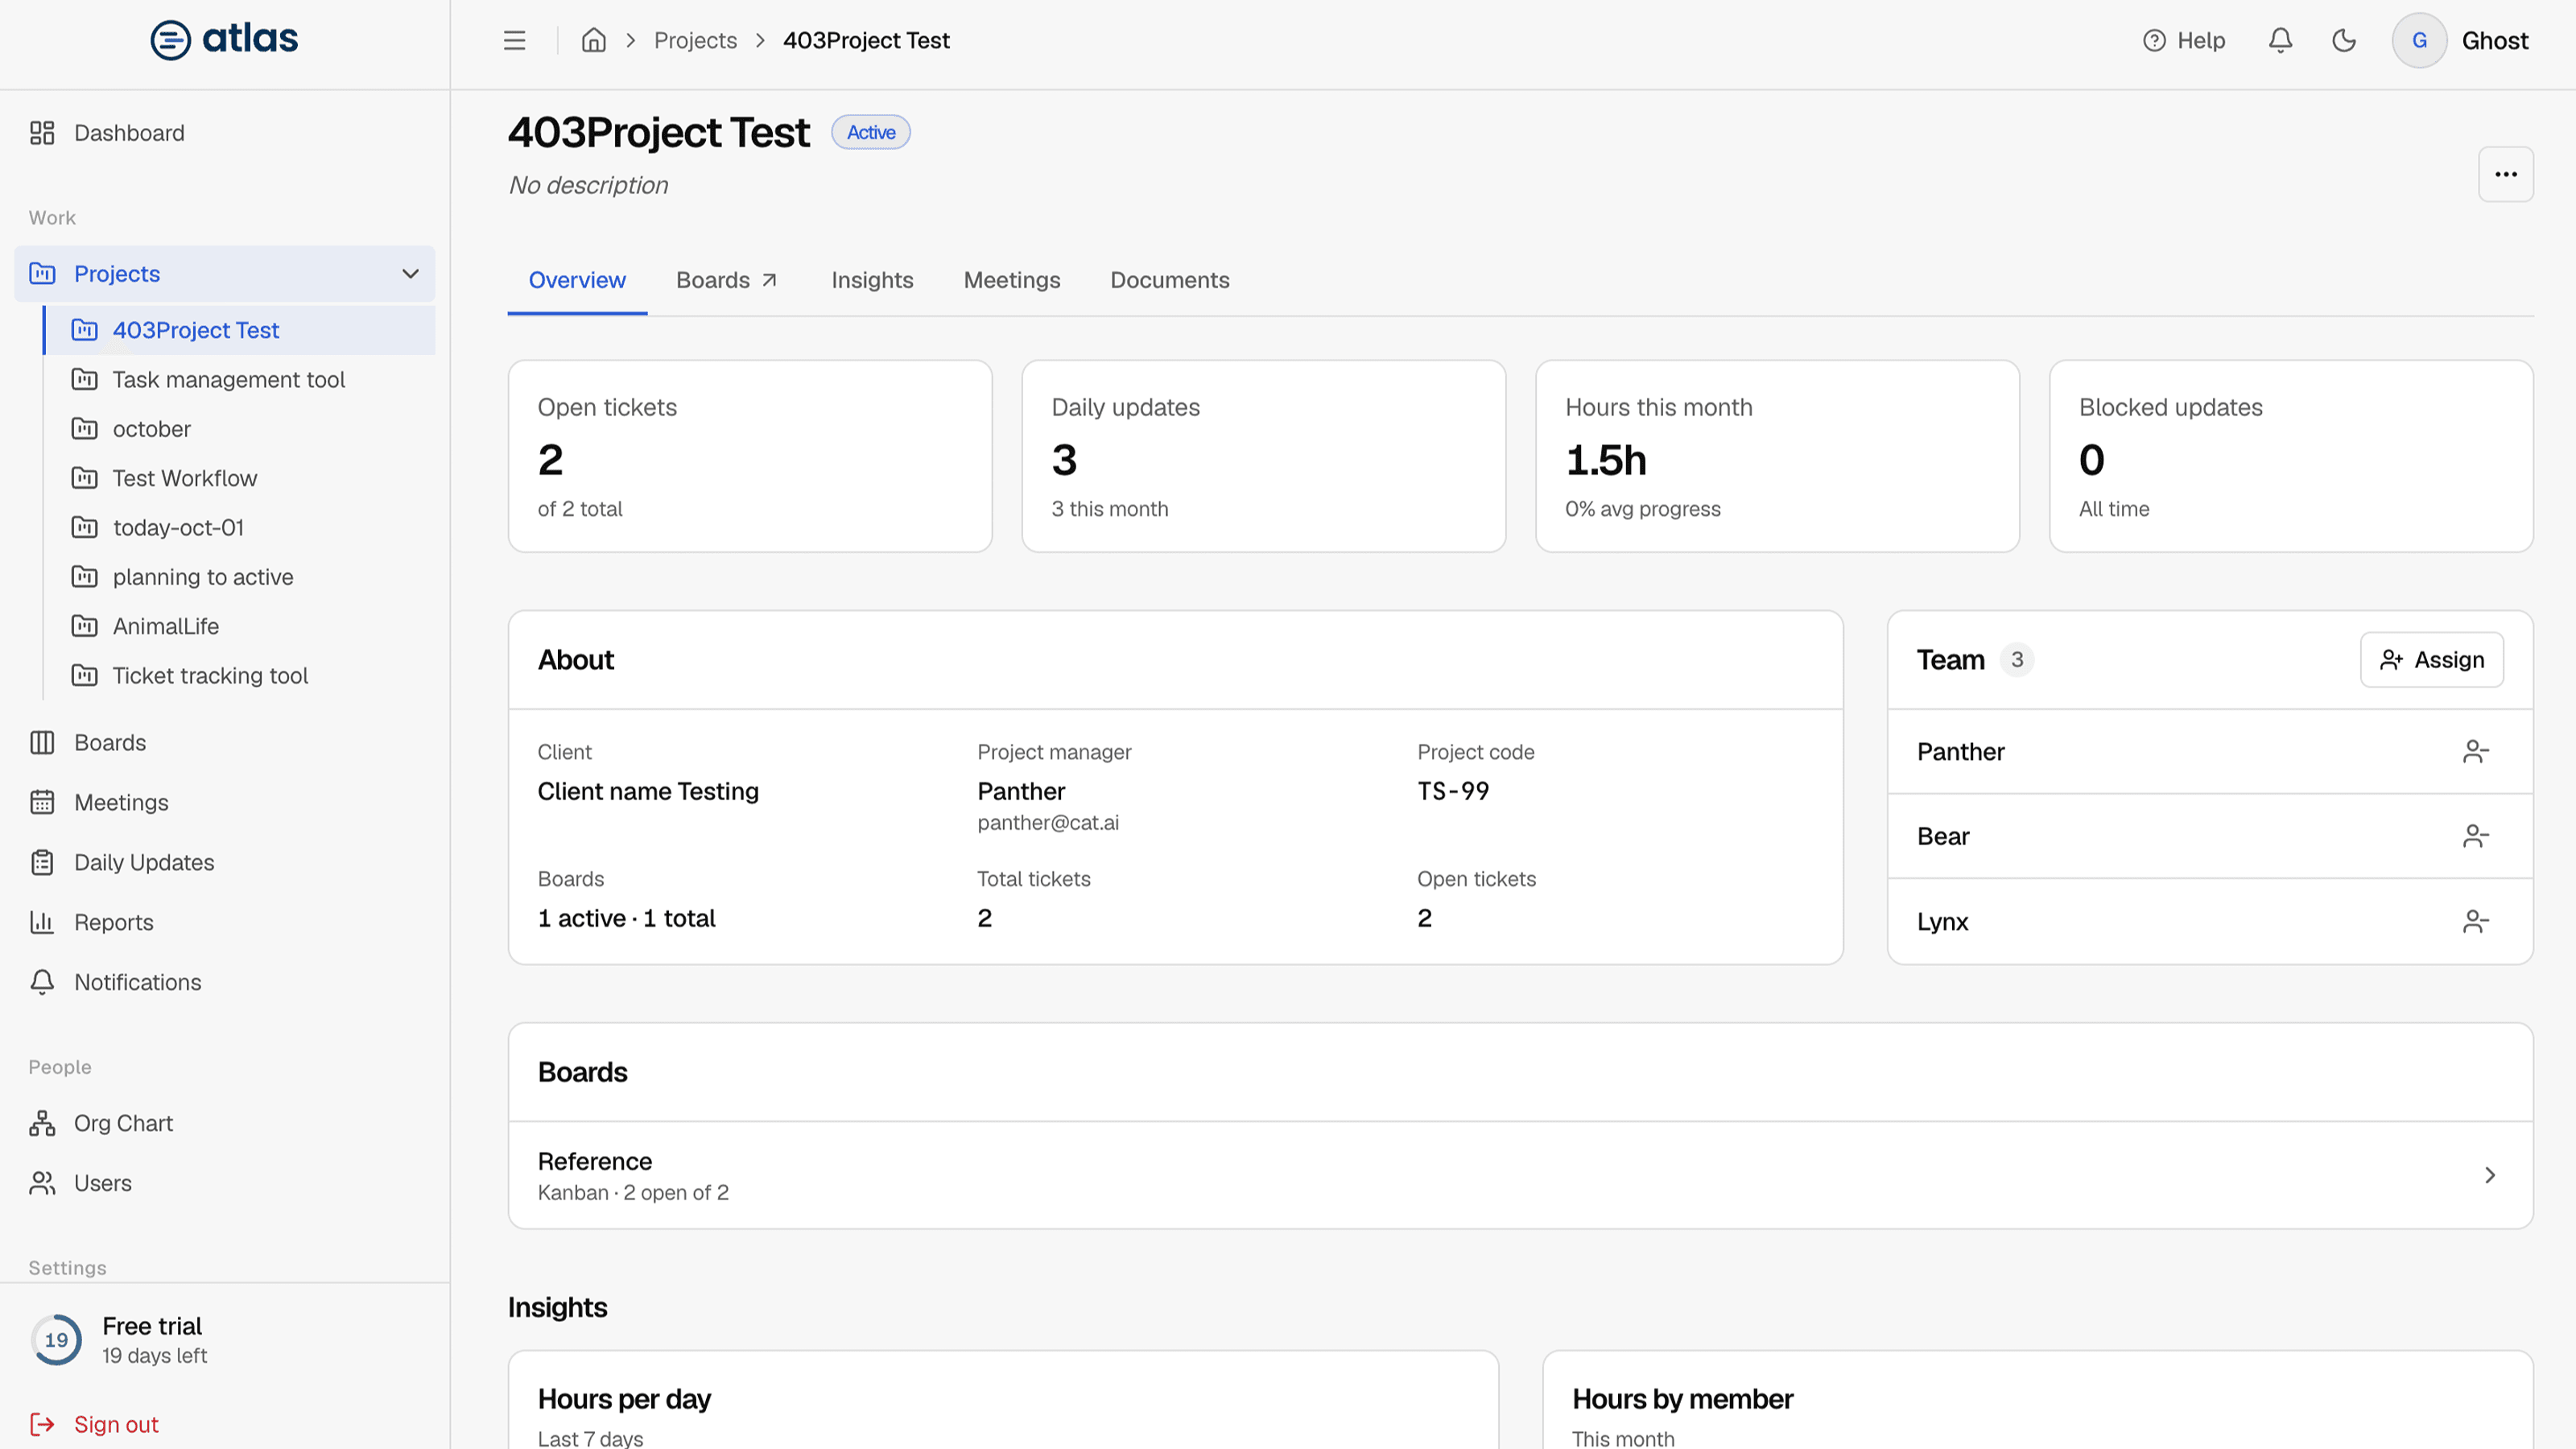Collapse the Projects list chevron
The image size is (2576, 1449).
[410, 273]
